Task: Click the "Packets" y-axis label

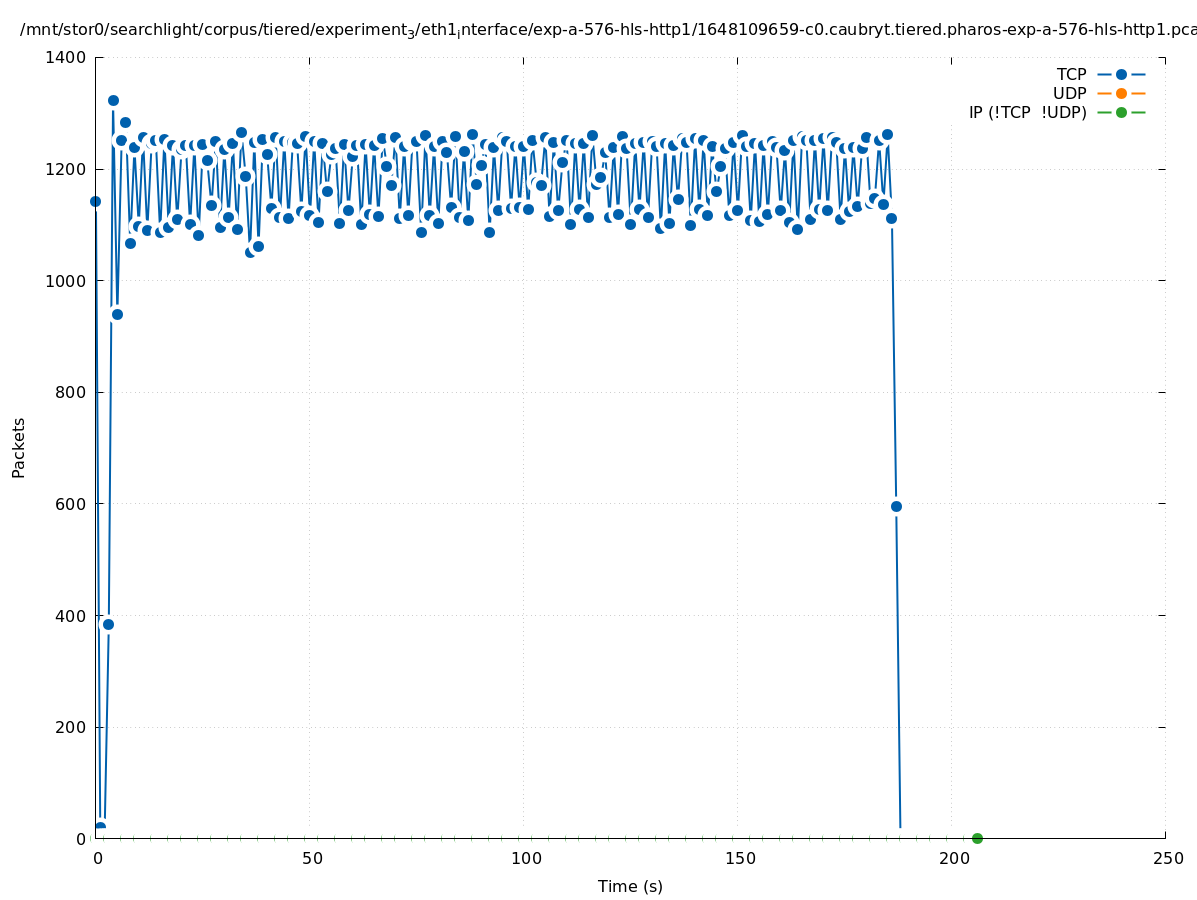Action: tap(19, 447)
